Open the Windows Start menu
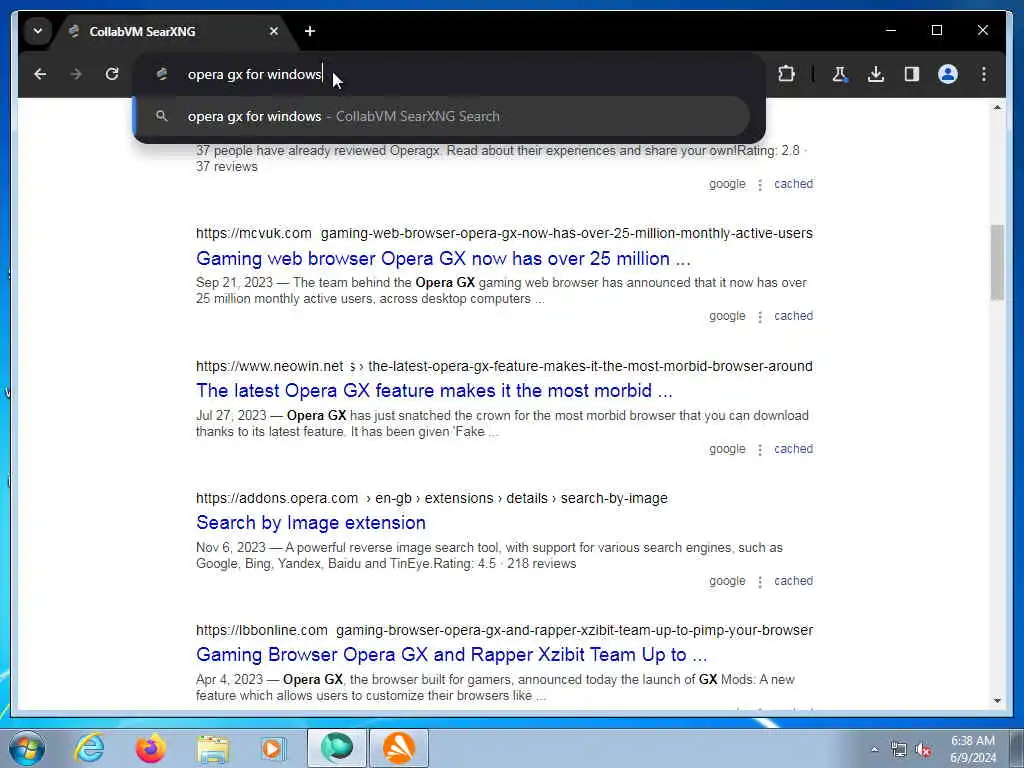The width and height of the screenshot is (1024, 768). click(27, 748)
